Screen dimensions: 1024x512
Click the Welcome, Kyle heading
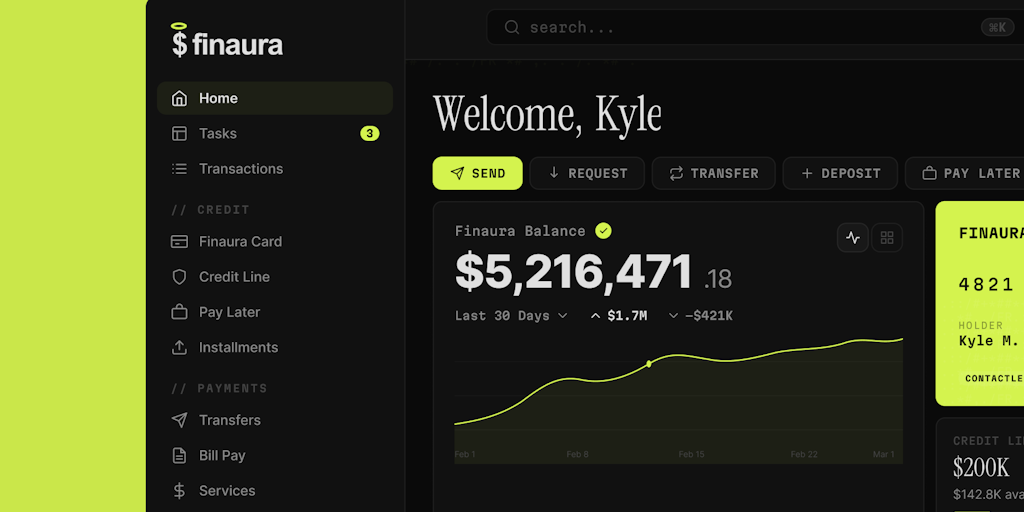(x=547, y=116)
